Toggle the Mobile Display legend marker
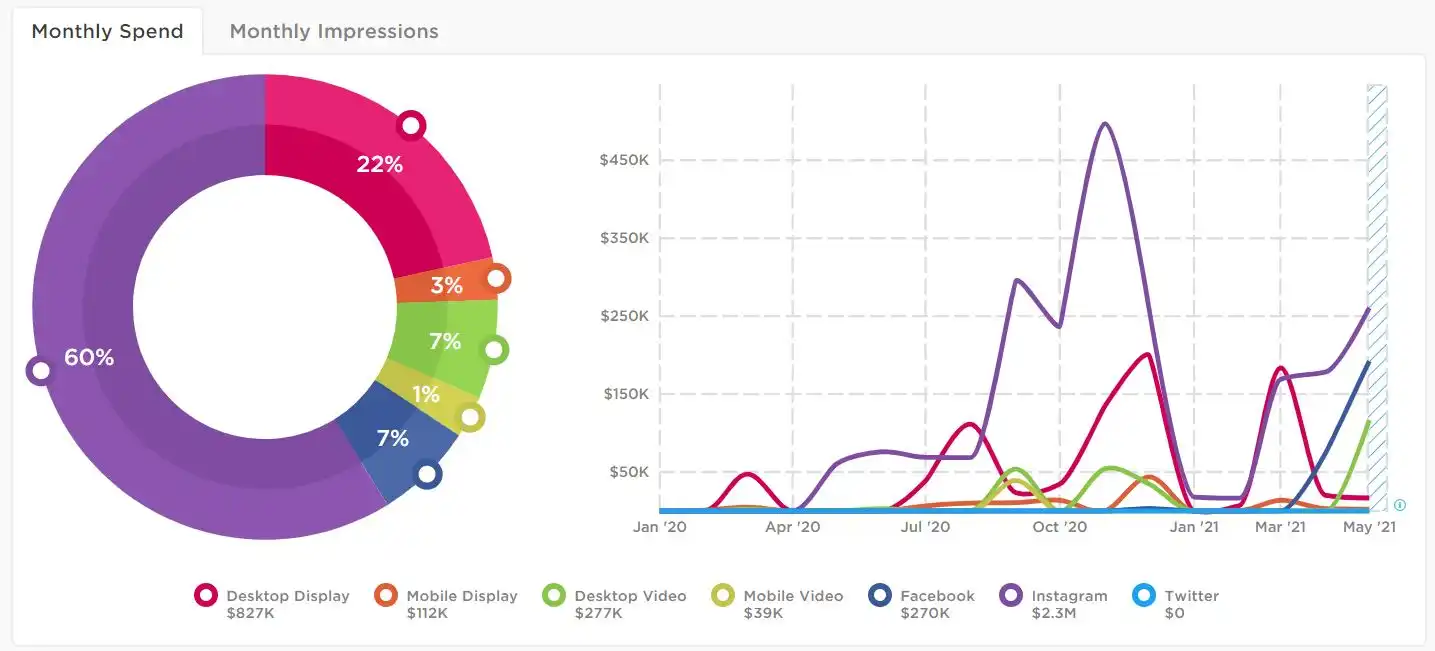Viewport: 1435px width, 651px height. pos(386,596)
